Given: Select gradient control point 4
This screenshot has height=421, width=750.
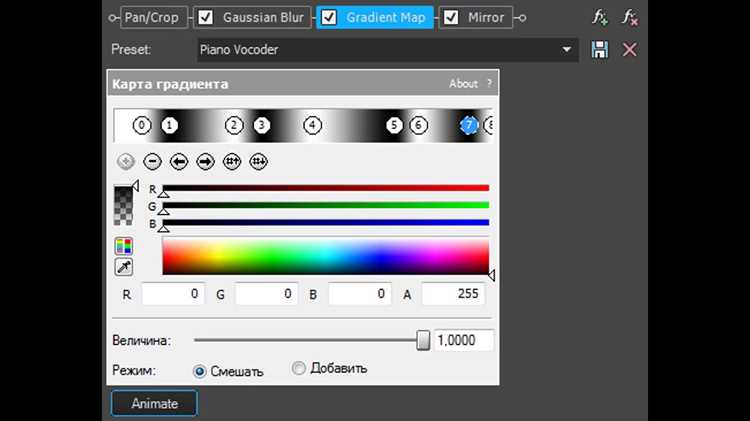Looking at the screenshot, I should coord(312,125).
